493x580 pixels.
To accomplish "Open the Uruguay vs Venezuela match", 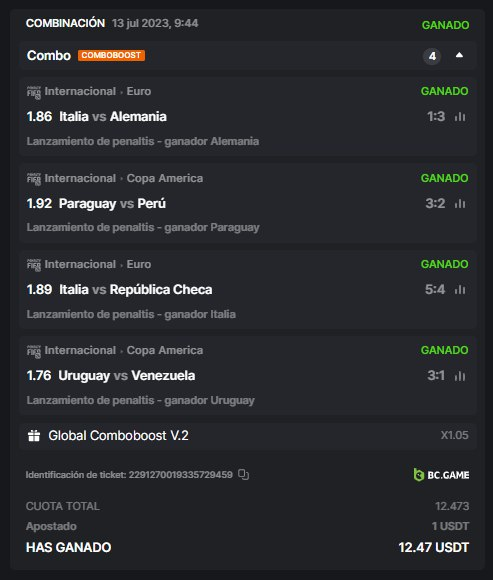I will click(x=127, y=376).
